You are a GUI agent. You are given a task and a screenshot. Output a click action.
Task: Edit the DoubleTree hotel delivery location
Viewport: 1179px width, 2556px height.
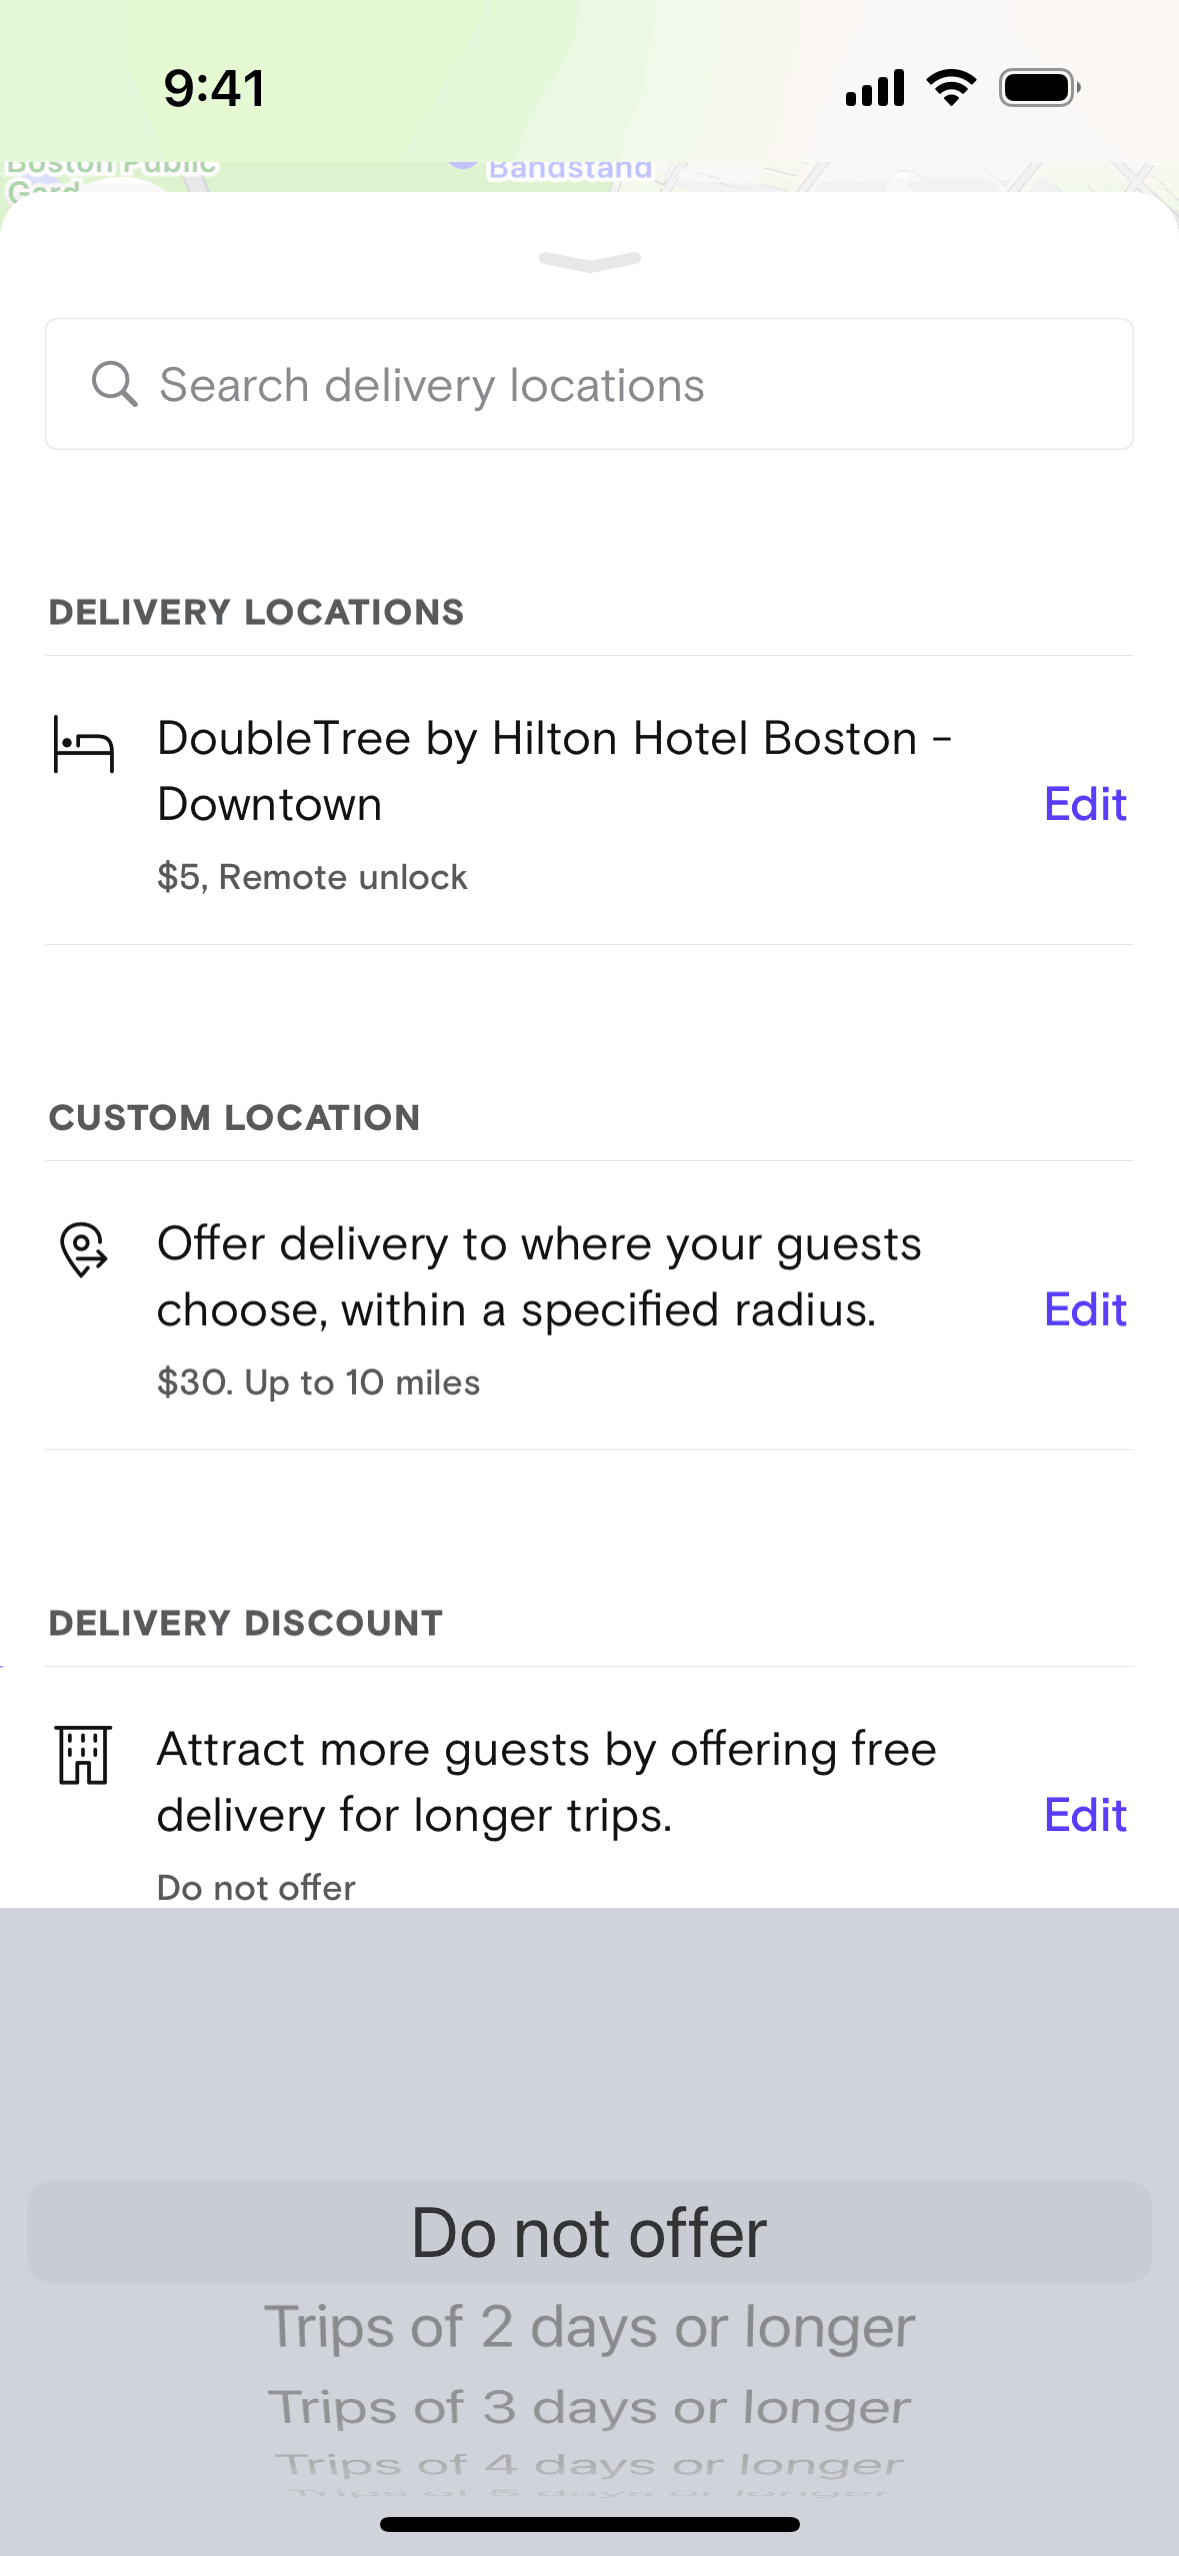point(1085,804)
